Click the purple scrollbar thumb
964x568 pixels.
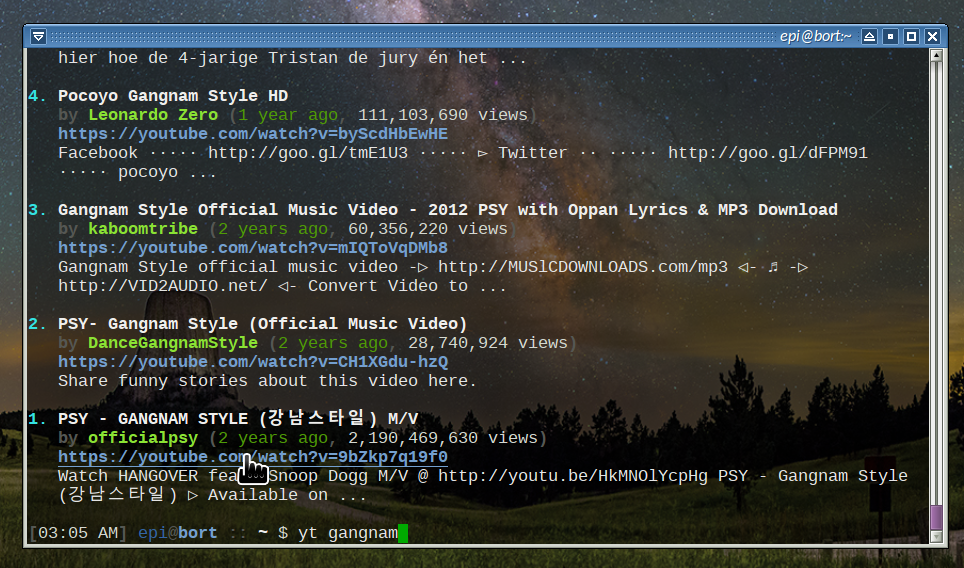click(x=936, y=517)
